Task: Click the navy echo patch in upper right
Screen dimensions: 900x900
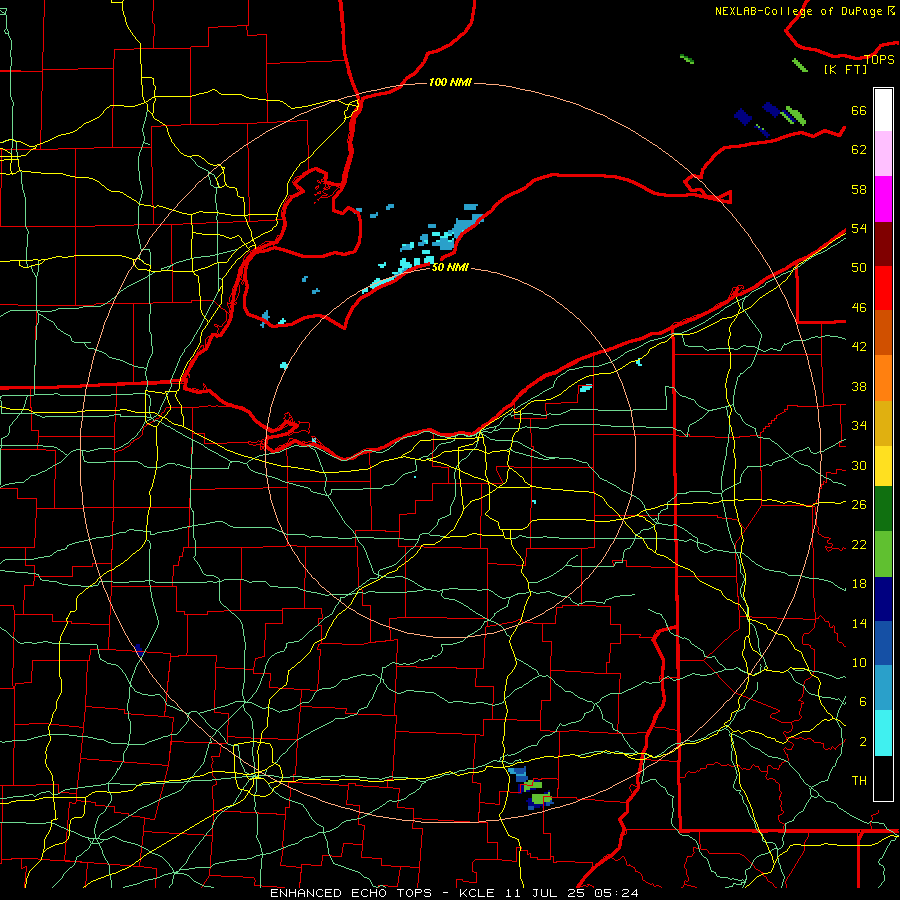Action: (743, 117)
